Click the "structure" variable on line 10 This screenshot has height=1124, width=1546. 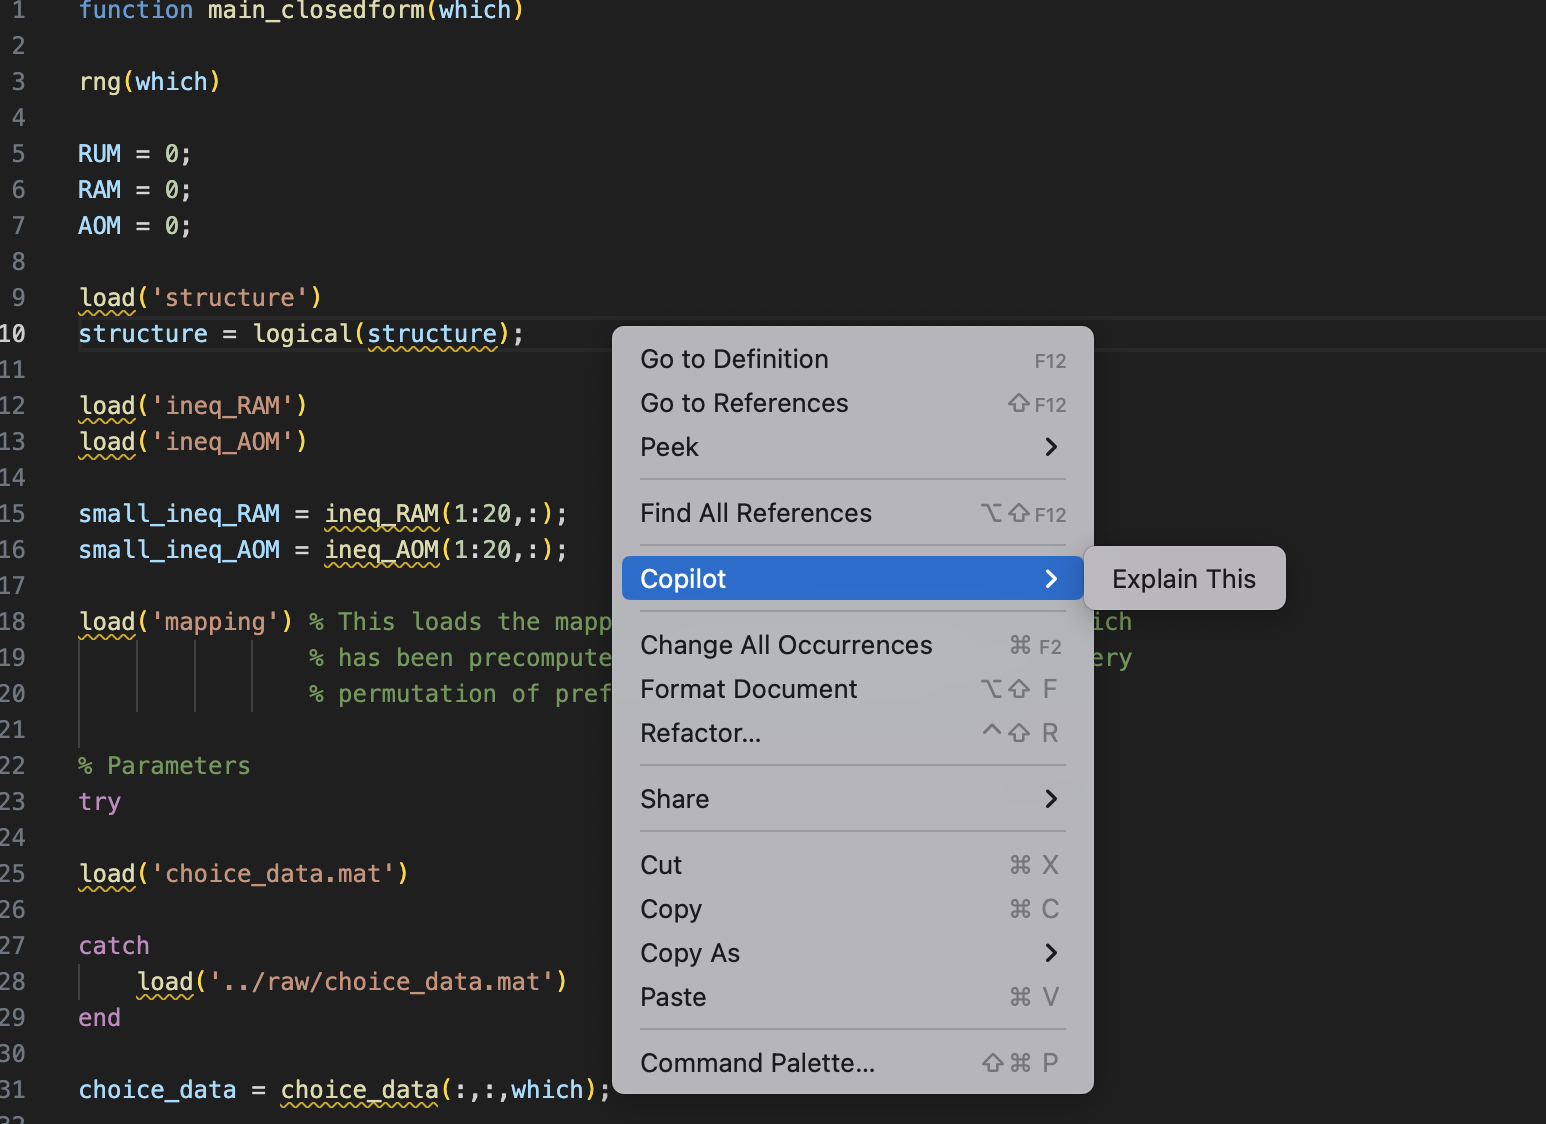tap(143, 333)
